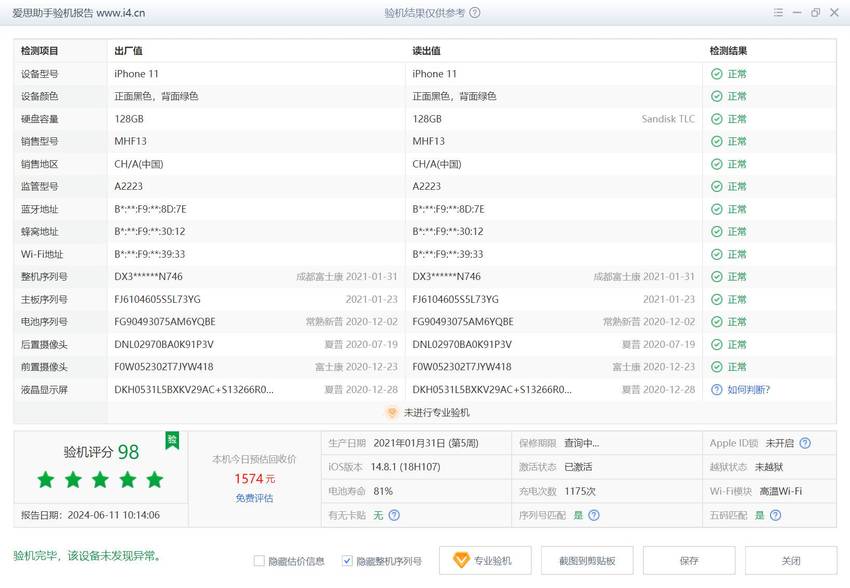Open the 如何判断? link

coord(748,390)
